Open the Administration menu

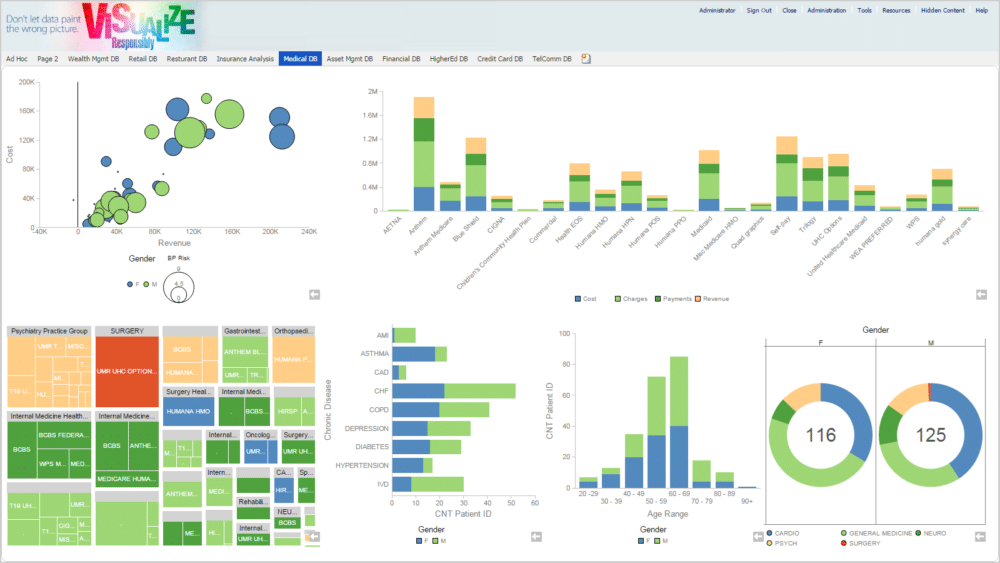(x=826, y=10)
